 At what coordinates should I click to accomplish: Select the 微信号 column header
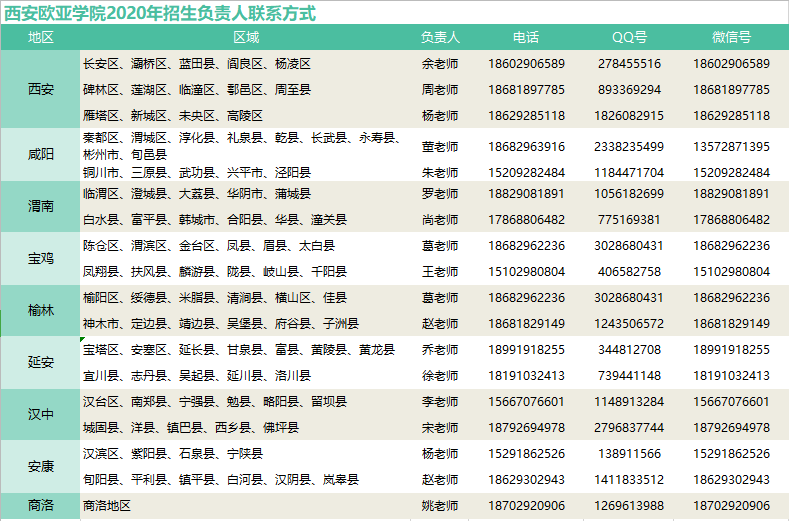tap(732, 37)
